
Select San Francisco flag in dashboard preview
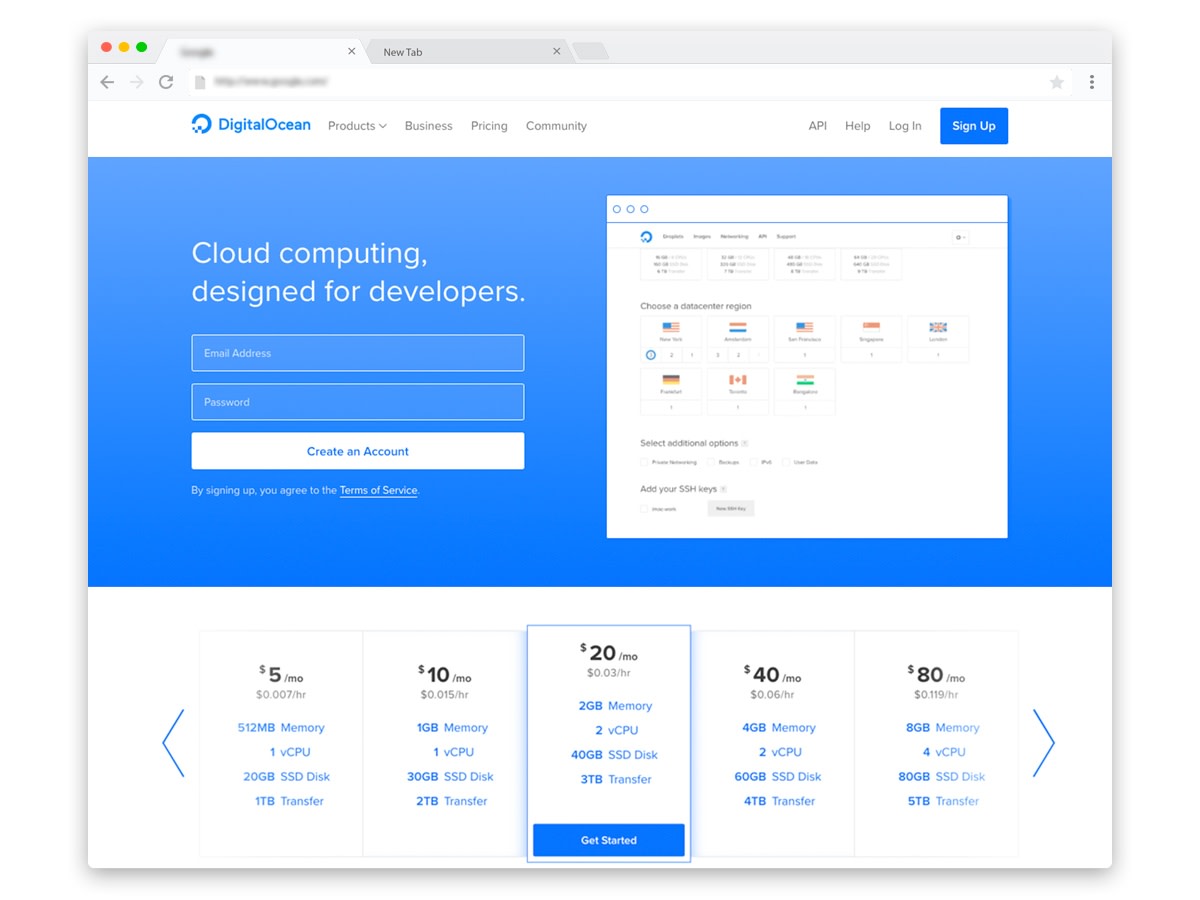click(805, 327)
